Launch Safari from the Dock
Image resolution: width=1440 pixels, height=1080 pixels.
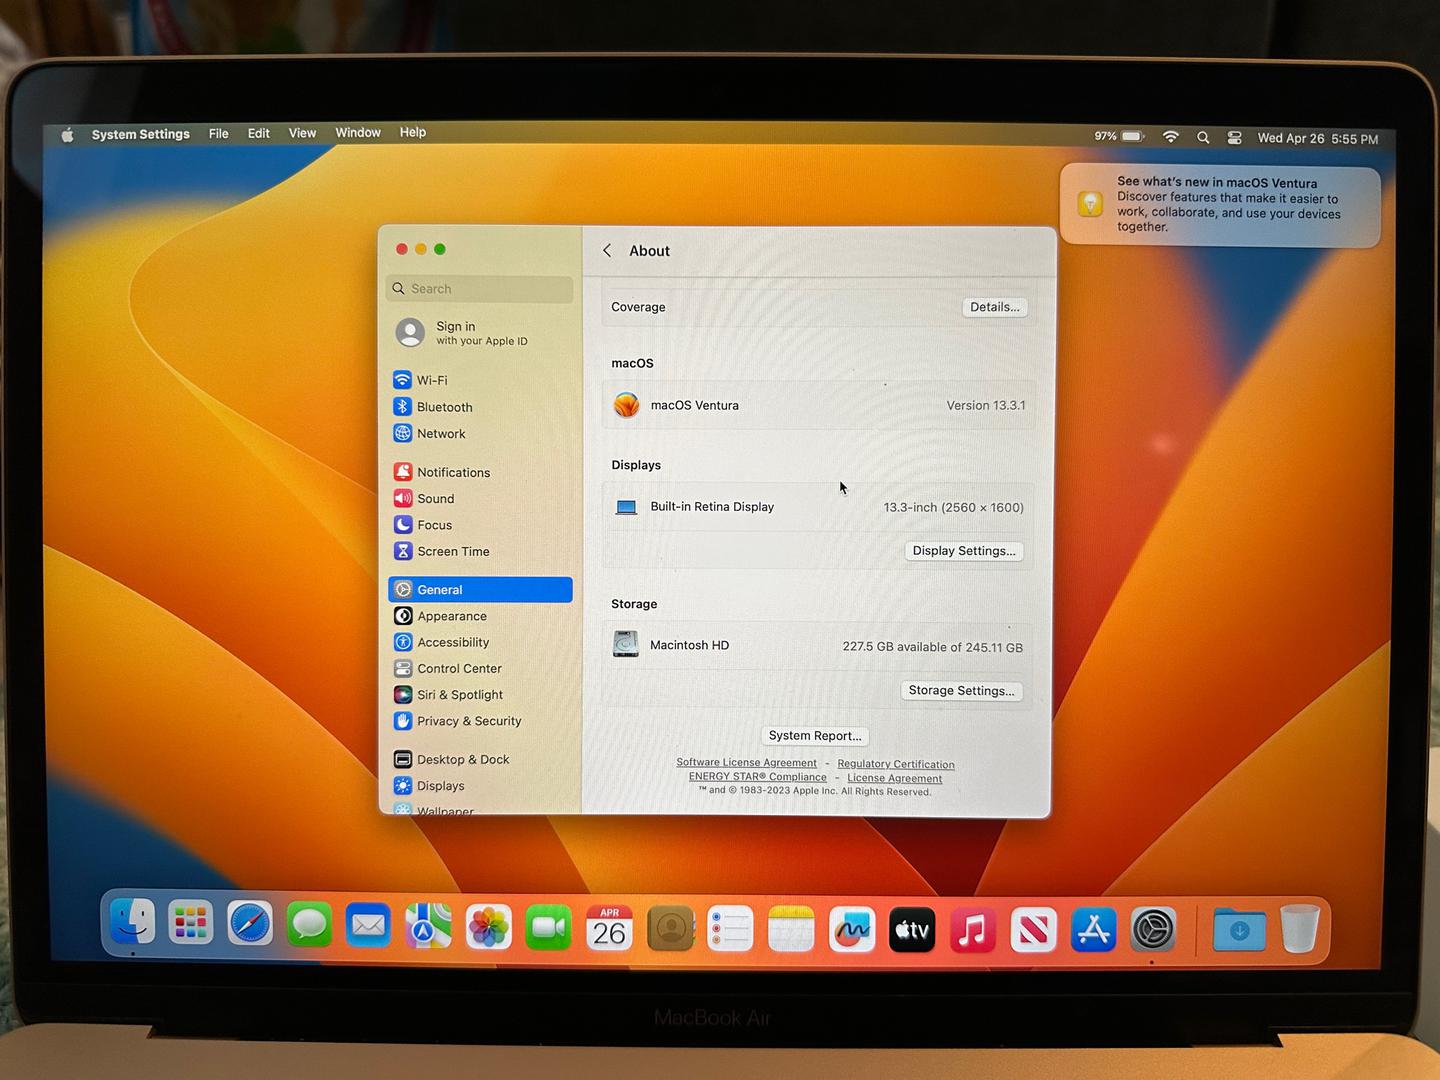(x=249, y=924)
